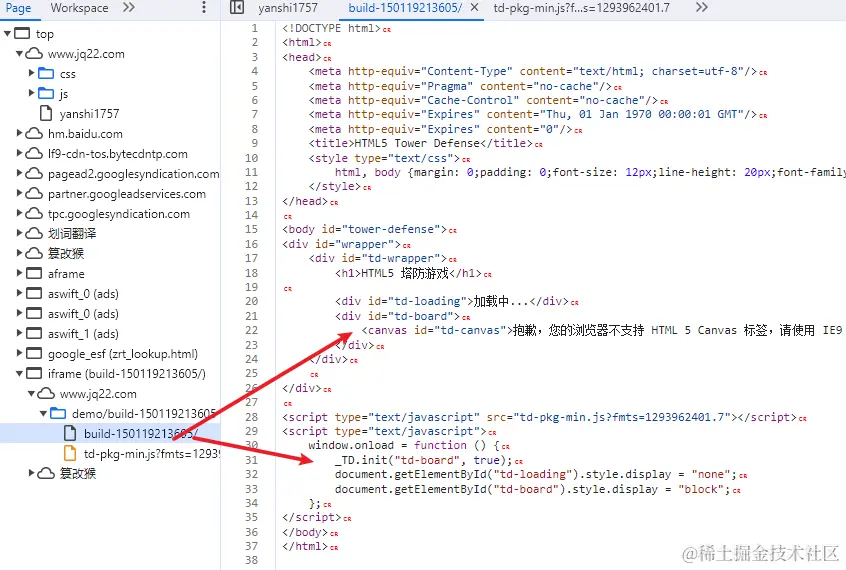Viewport: 846px width, 570px height.
Task: Switch to the yanshi1757 editor tab
Action: tap(288, 8)
